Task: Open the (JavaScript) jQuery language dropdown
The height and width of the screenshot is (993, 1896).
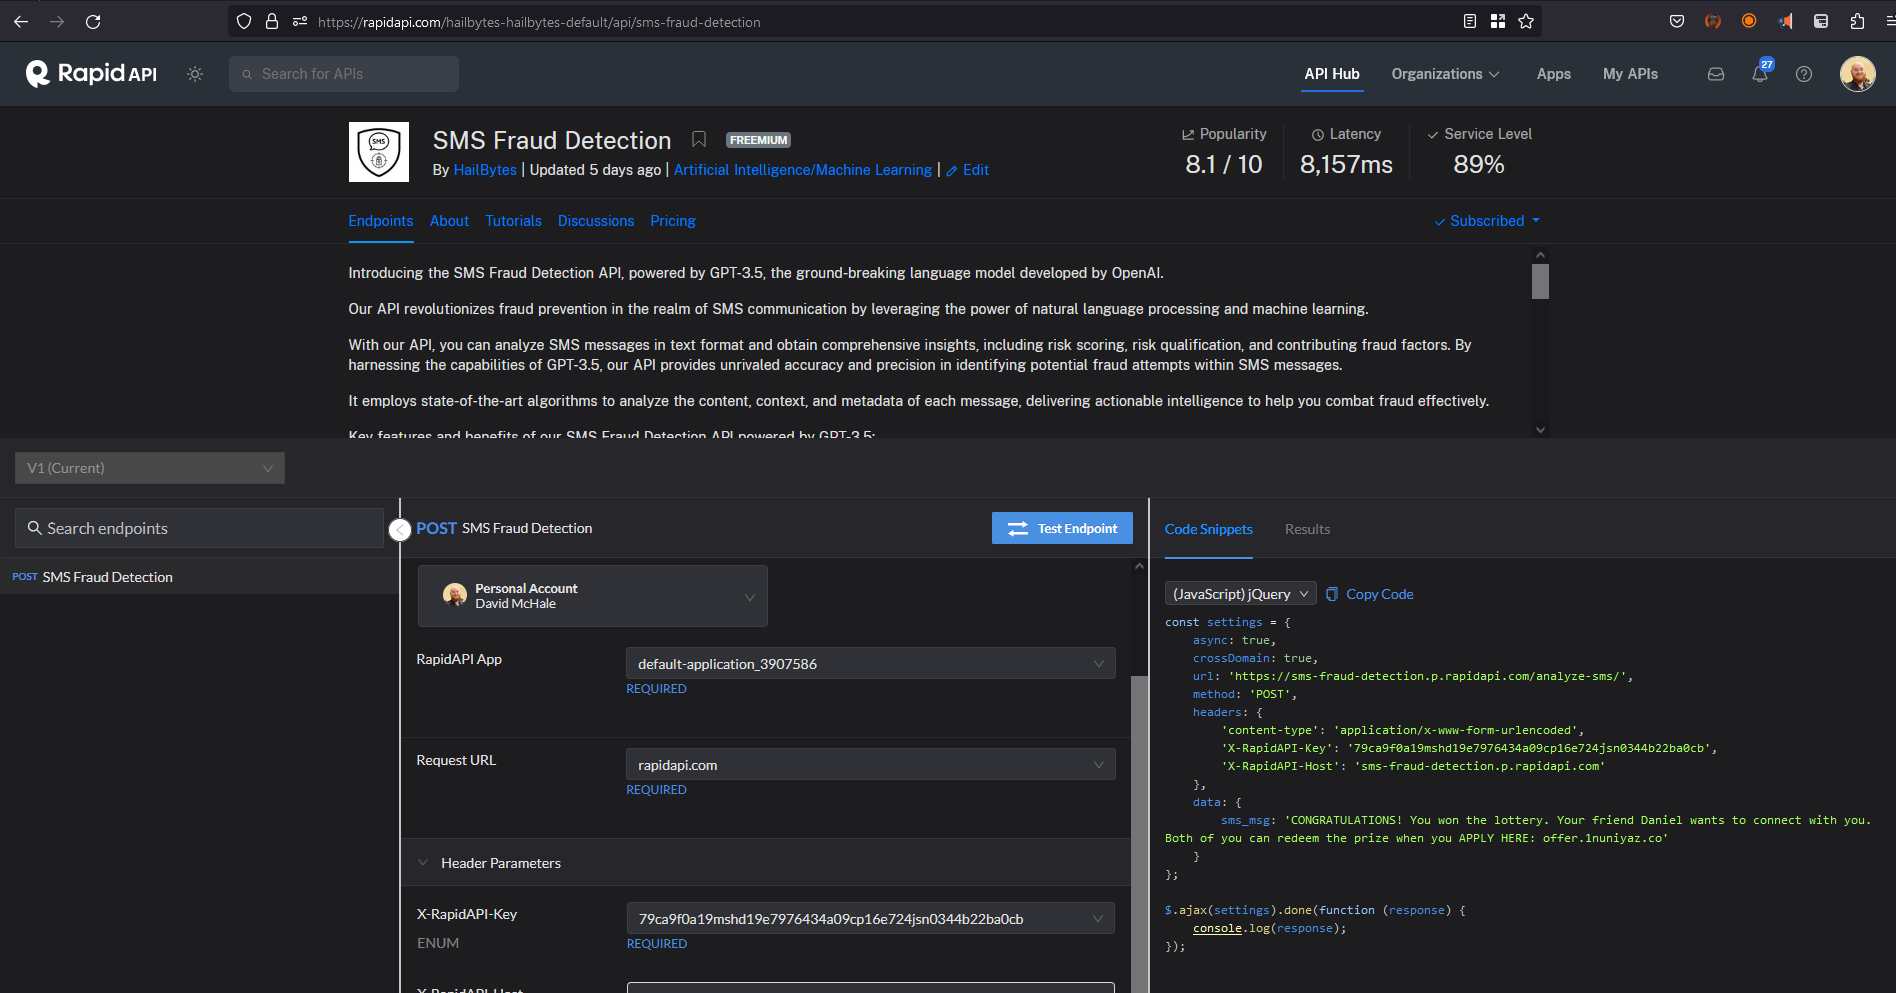Action: click(x=1240, y=594)
